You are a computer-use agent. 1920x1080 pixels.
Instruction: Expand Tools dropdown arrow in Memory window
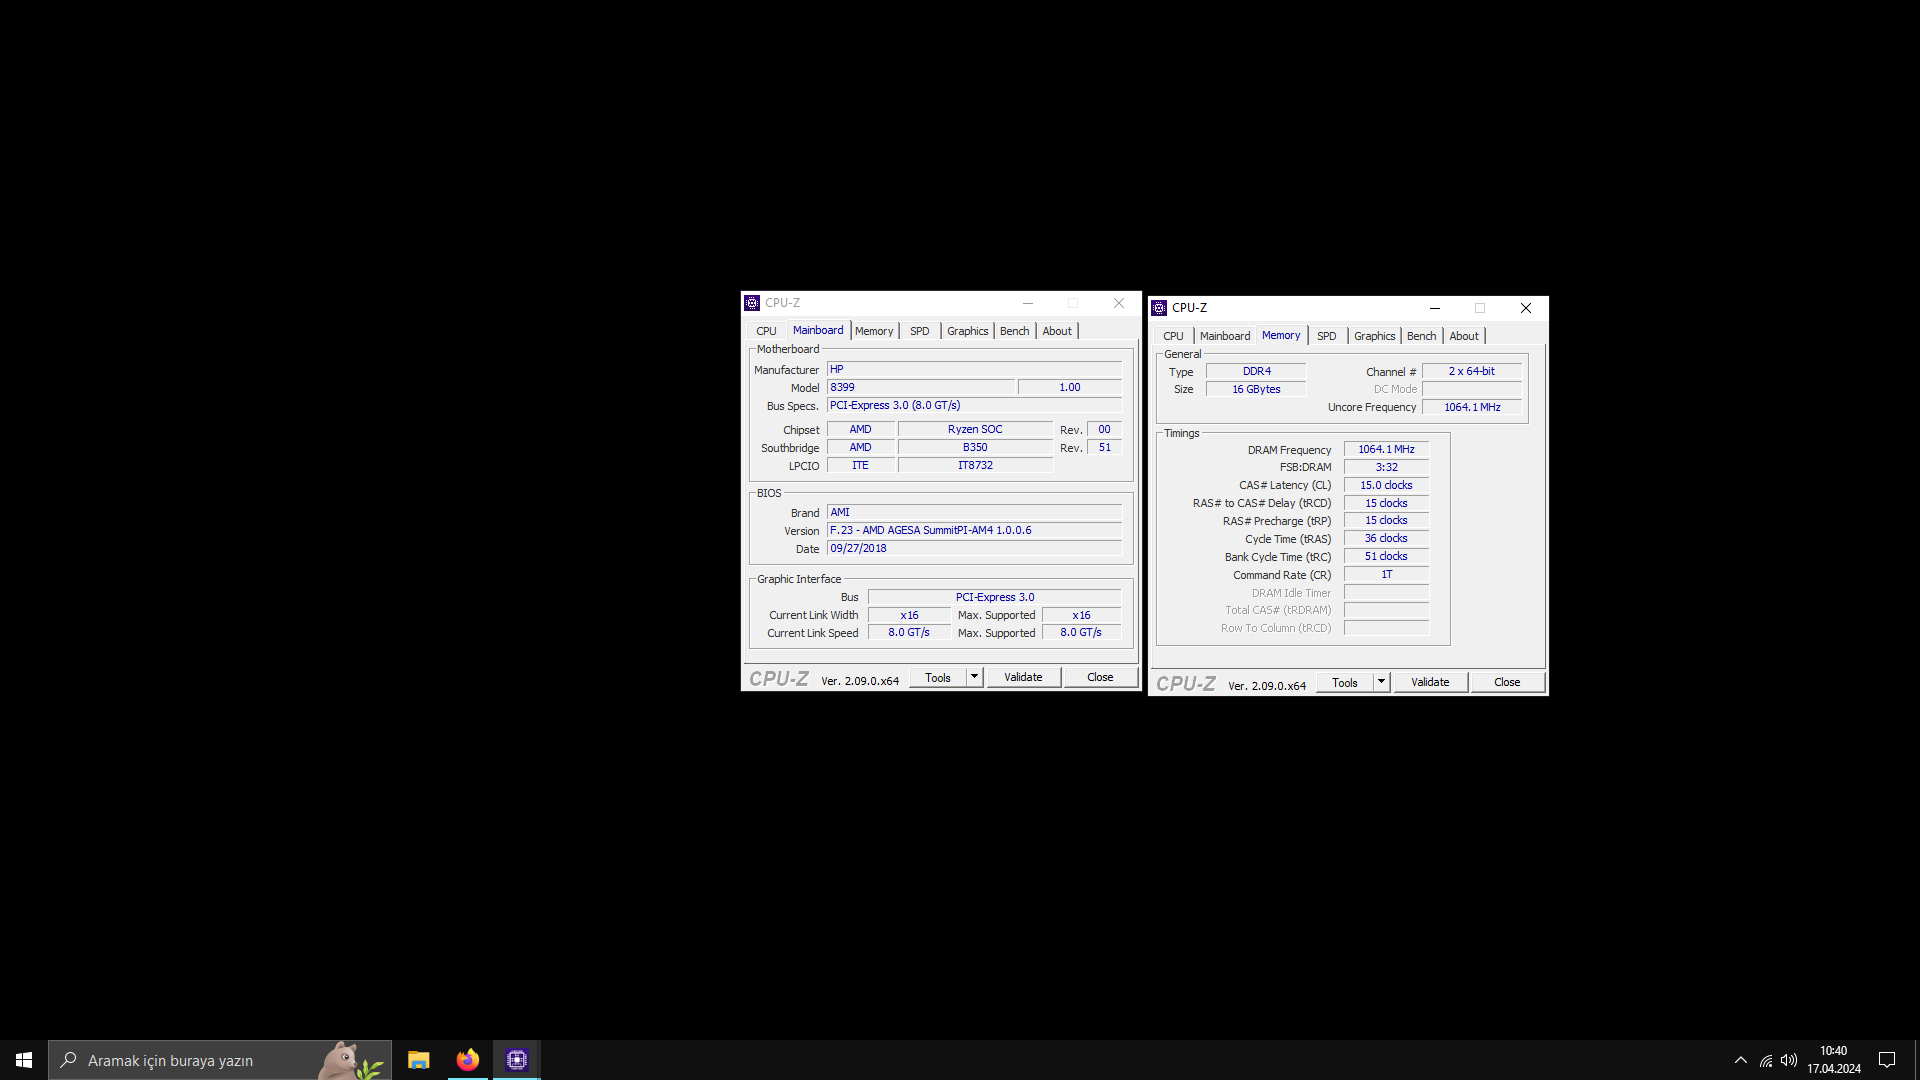coord(1381,682)
